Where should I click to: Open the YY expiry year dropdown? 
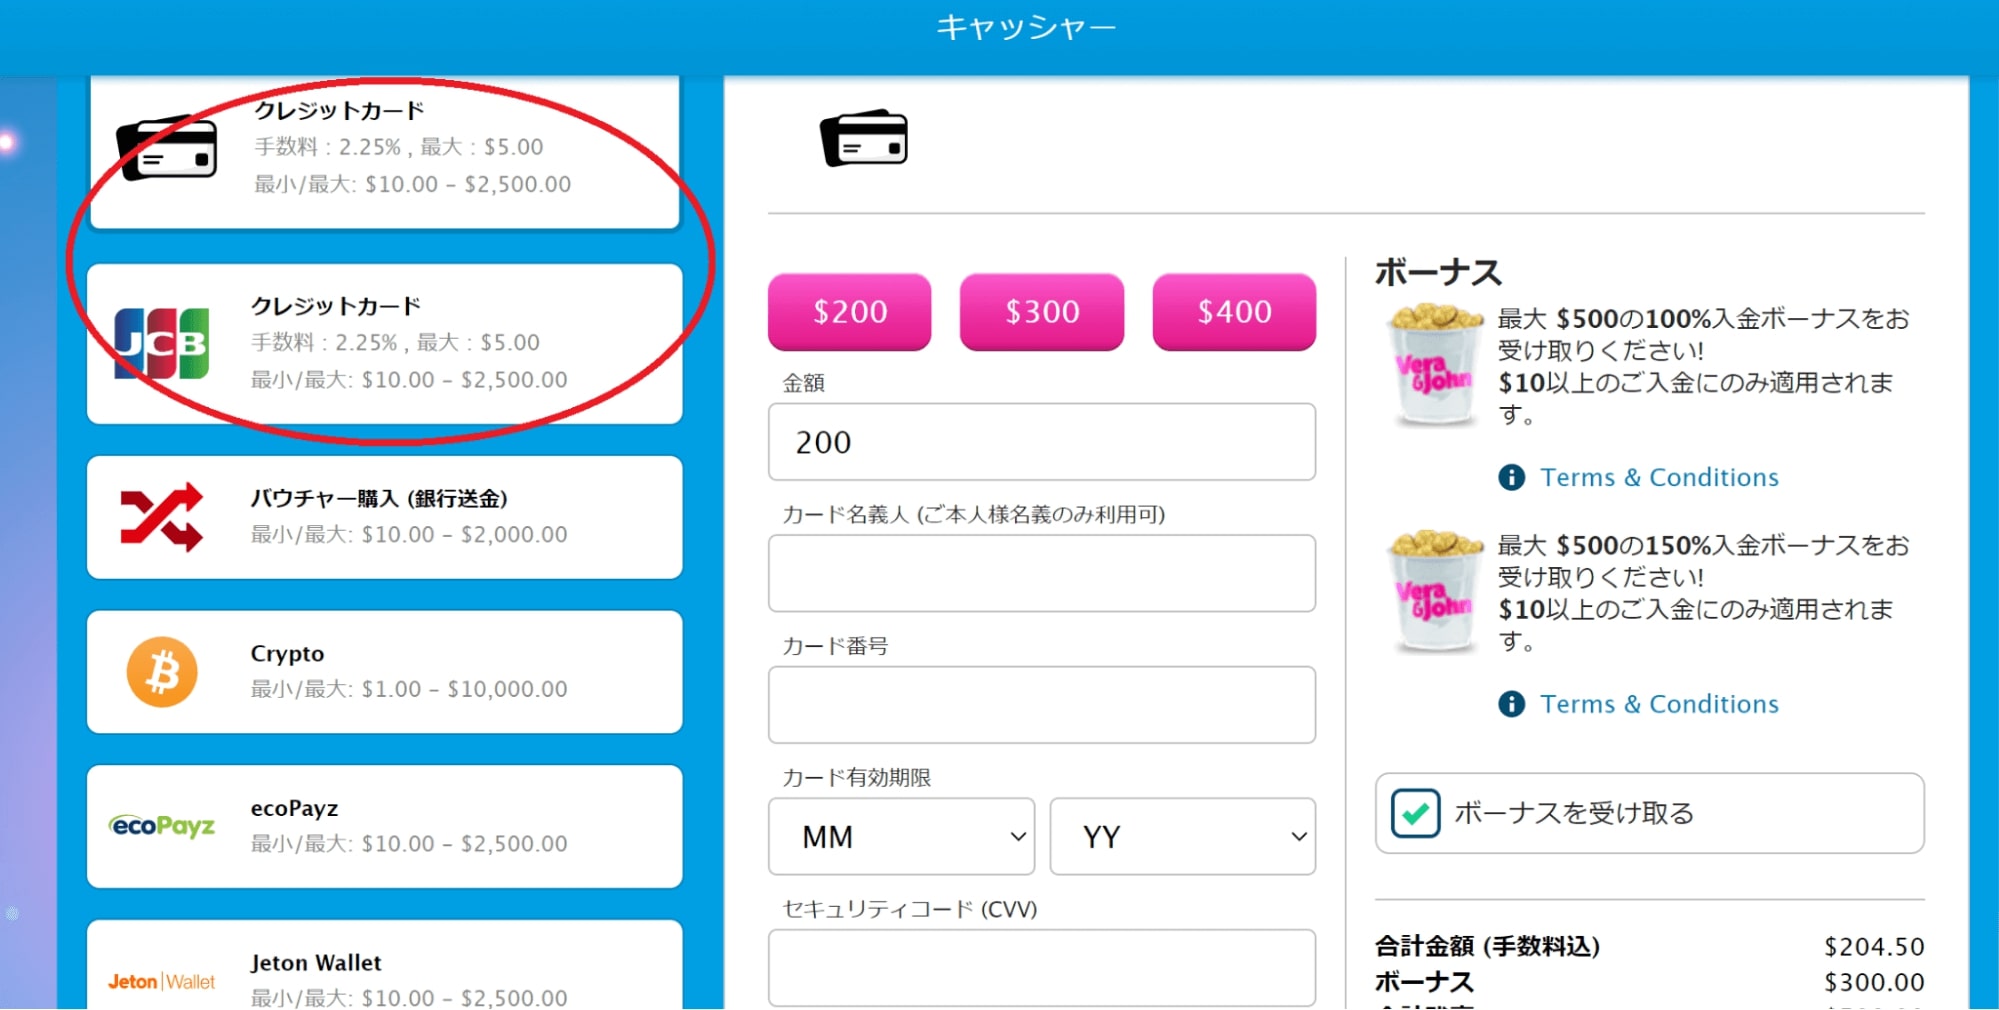[x=1182, y=836]
